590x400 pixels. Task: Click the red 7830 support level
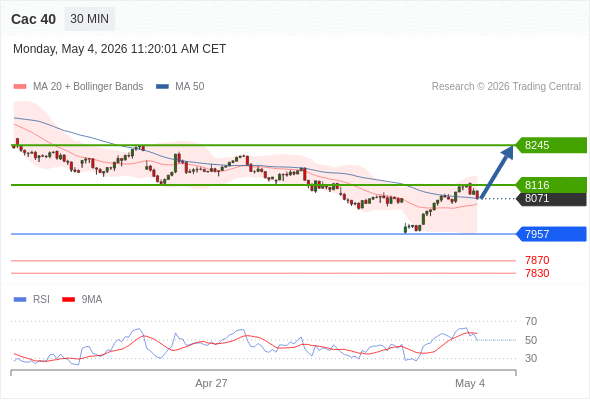[537, 273]
